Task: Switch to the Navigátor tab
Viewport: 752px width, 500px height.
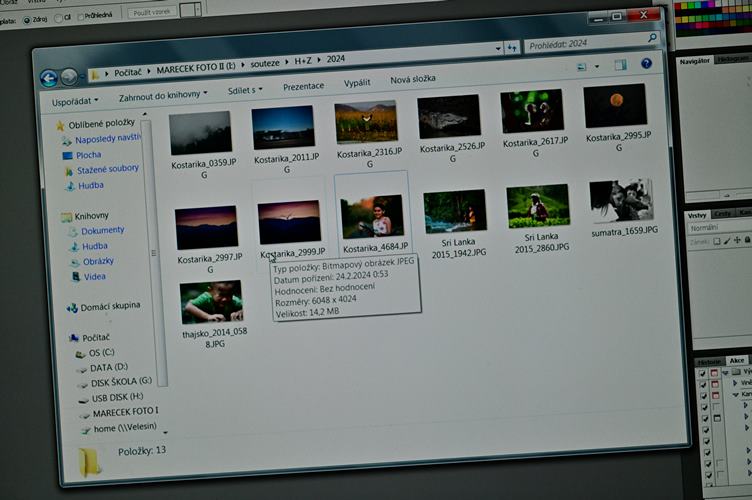Action: (x=694, y=61)
